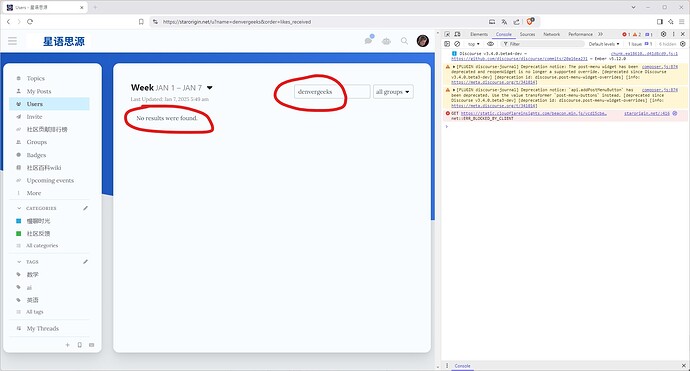Switch to Elements tab
The height and width of the screenshot is (371, 690).
point(479,34)
